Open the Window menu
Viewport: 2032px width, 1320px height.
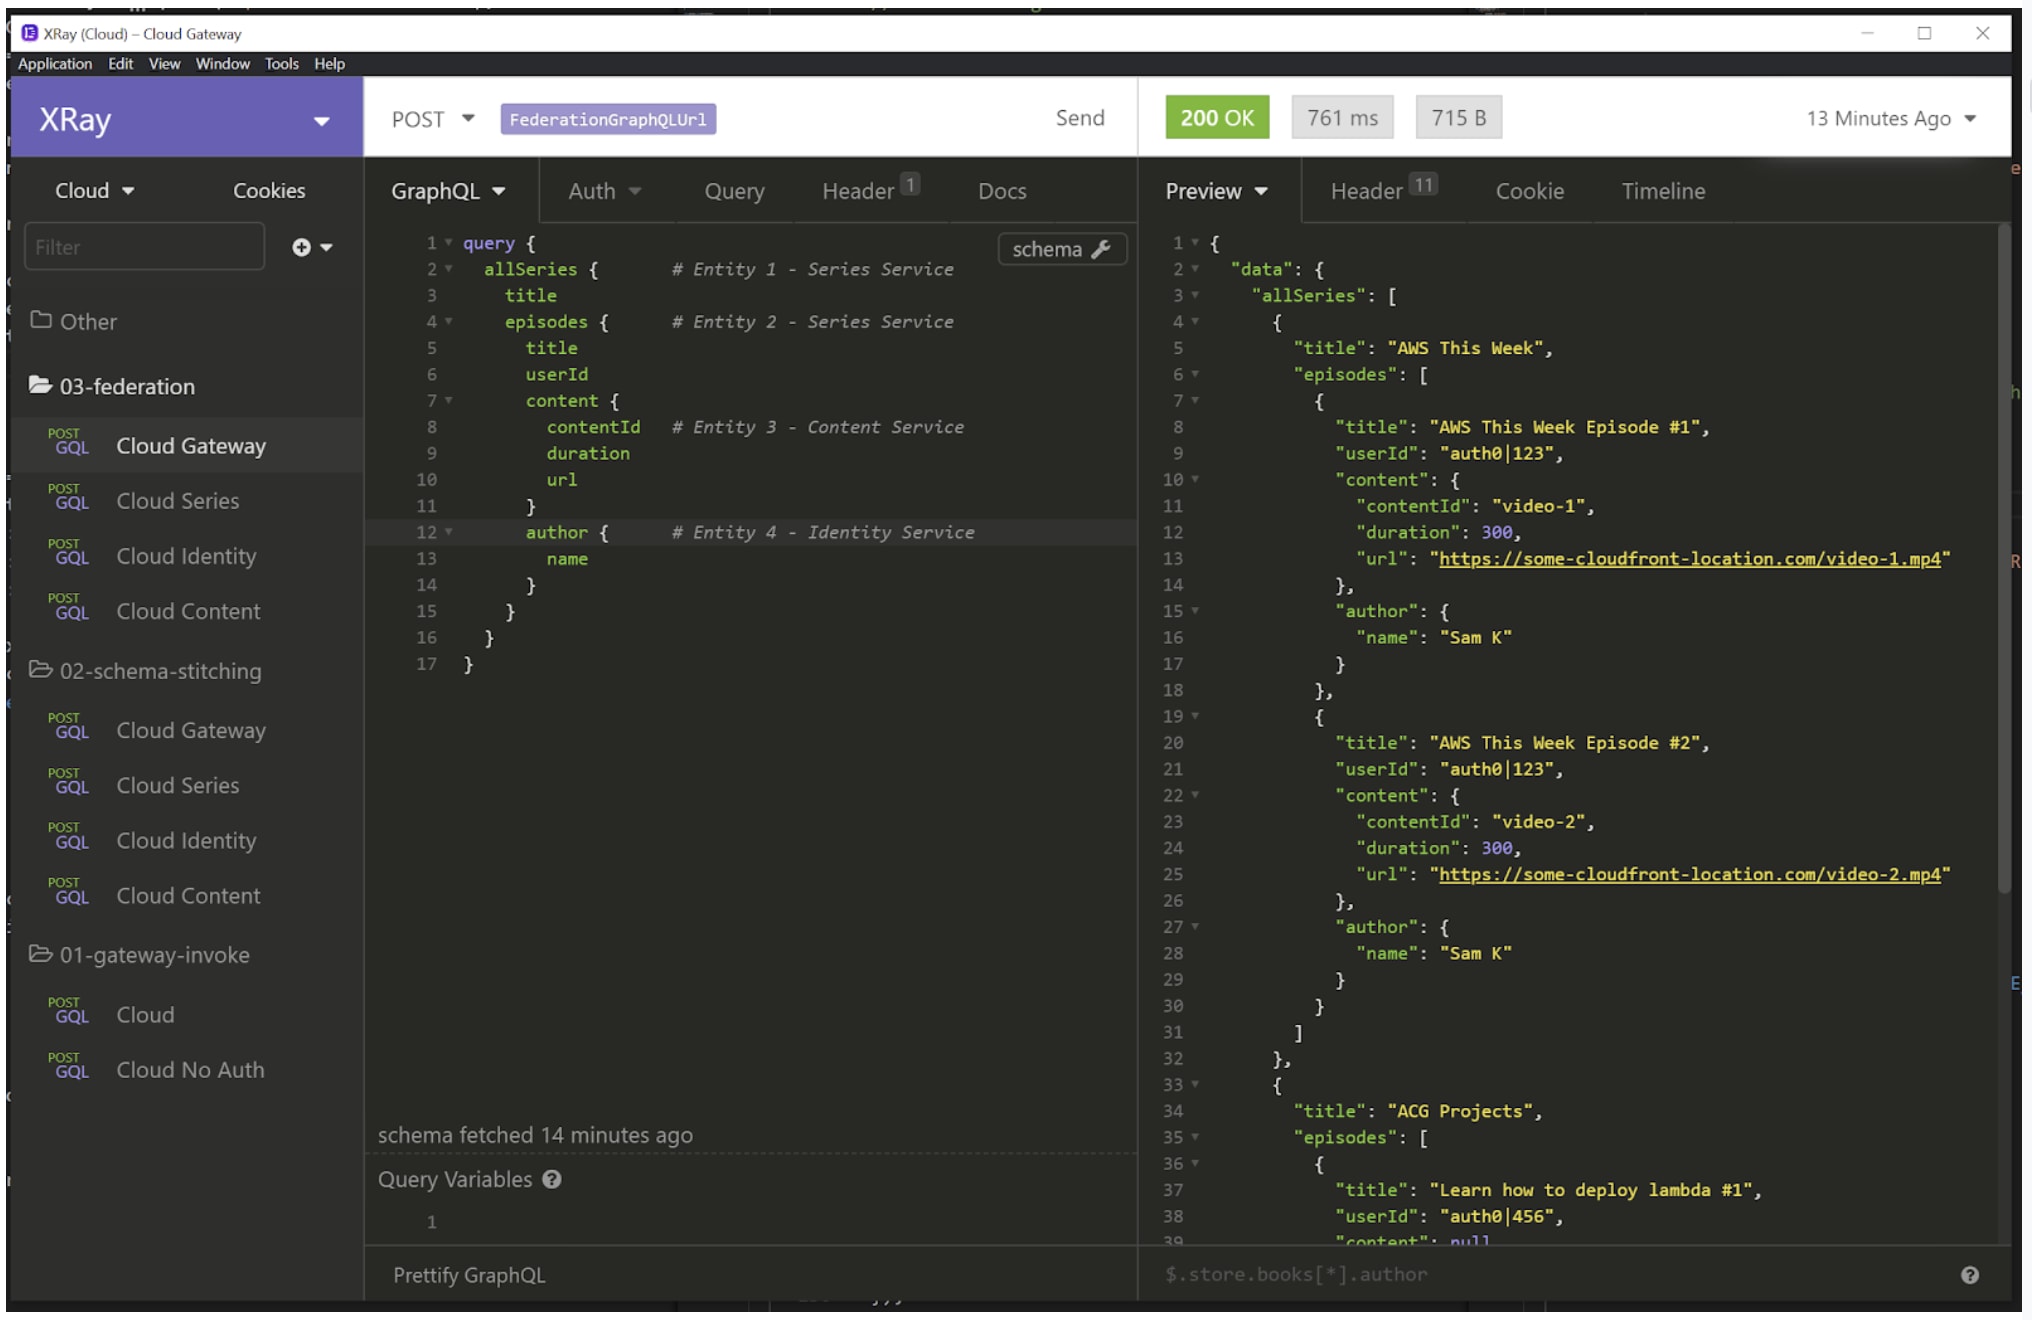(222, 63)
